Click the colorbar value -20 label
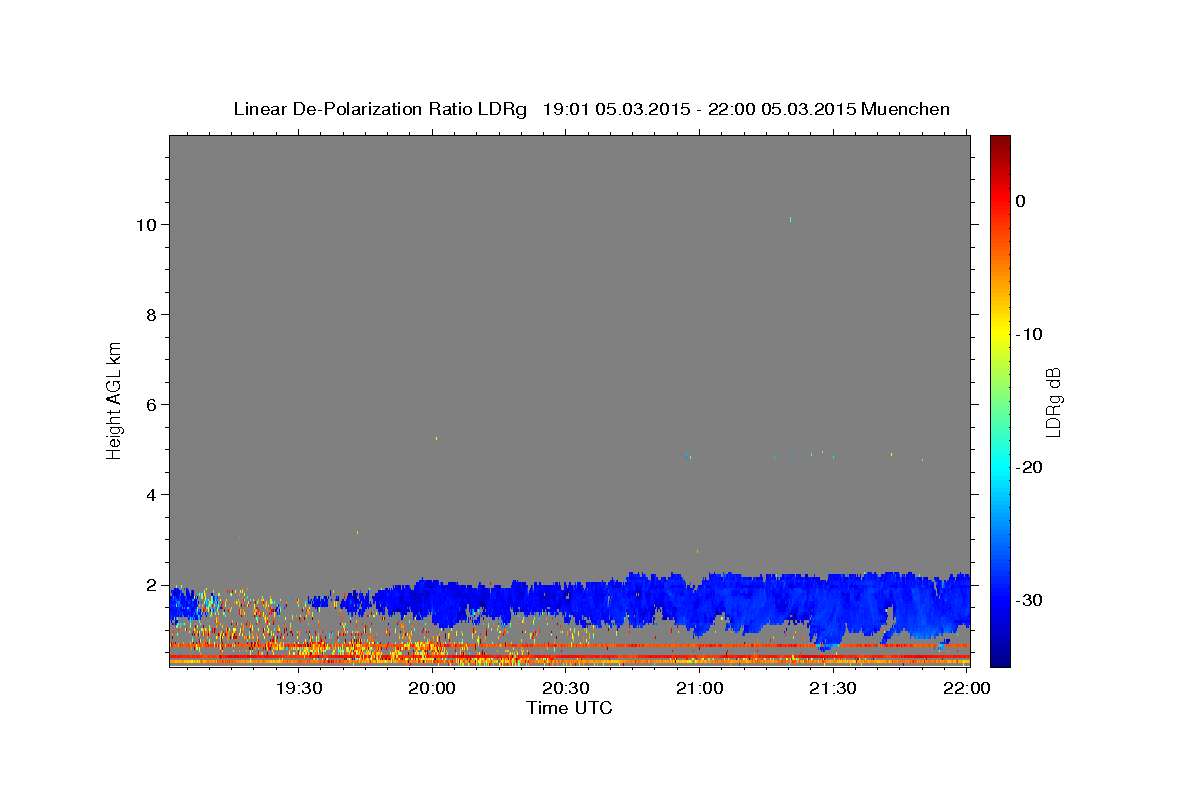The width and height of the screenshot is (1200, 800). [1029, 467]
